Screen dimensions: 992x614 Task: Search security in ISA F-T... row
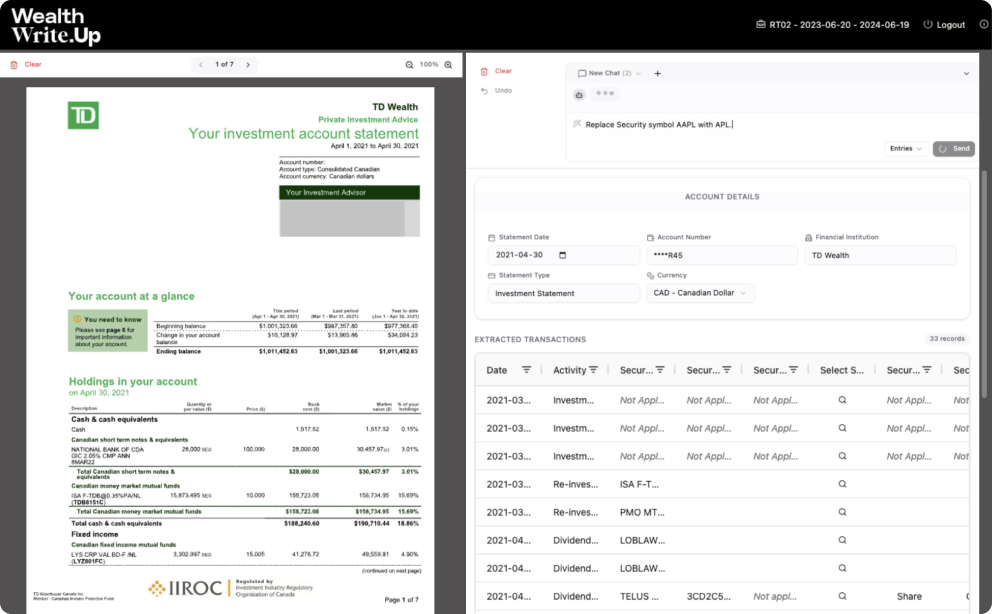click(842, 484)
